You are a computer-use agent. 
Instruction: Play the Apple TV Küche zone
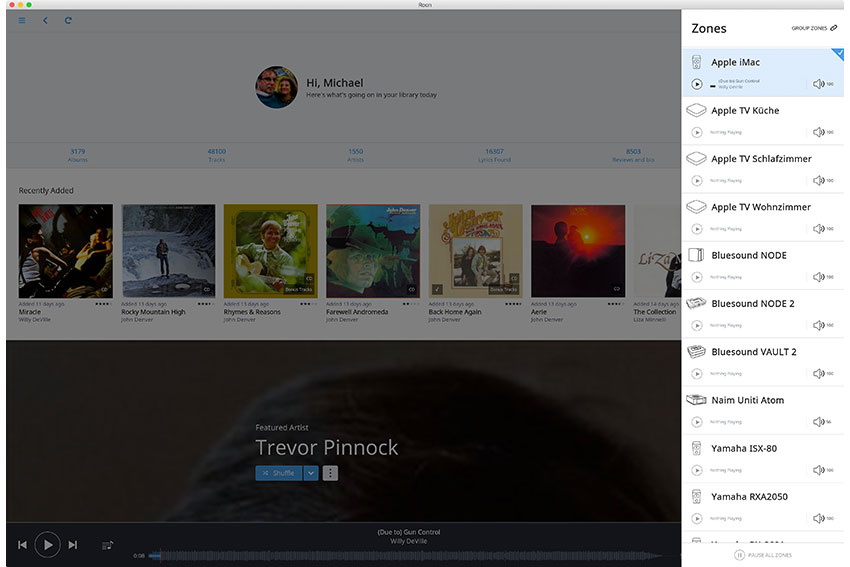pyautogui.click(x=697, y=132)
